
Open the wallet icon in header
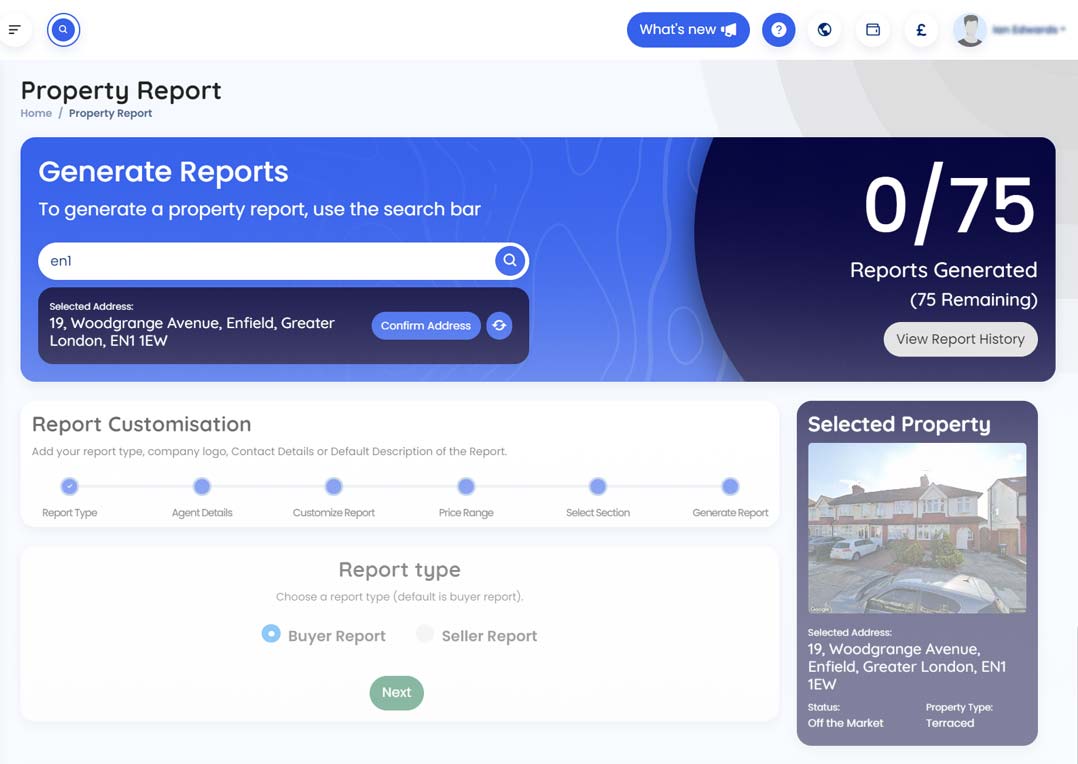[872, 30]
